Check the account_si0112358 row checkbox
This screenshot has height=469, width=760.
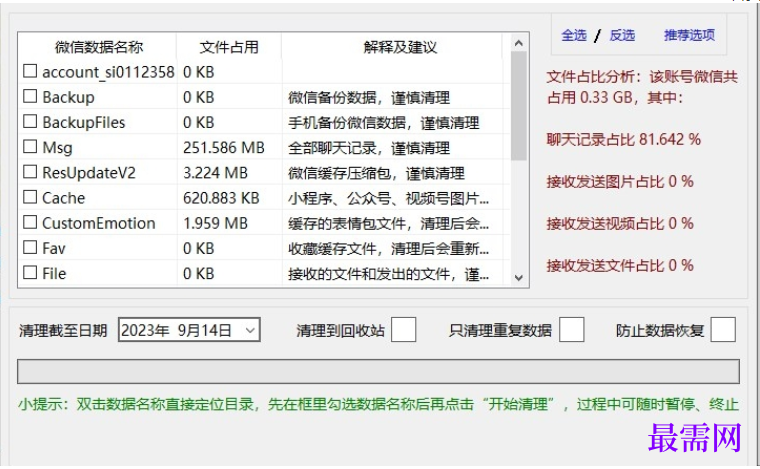click(30, 71)
